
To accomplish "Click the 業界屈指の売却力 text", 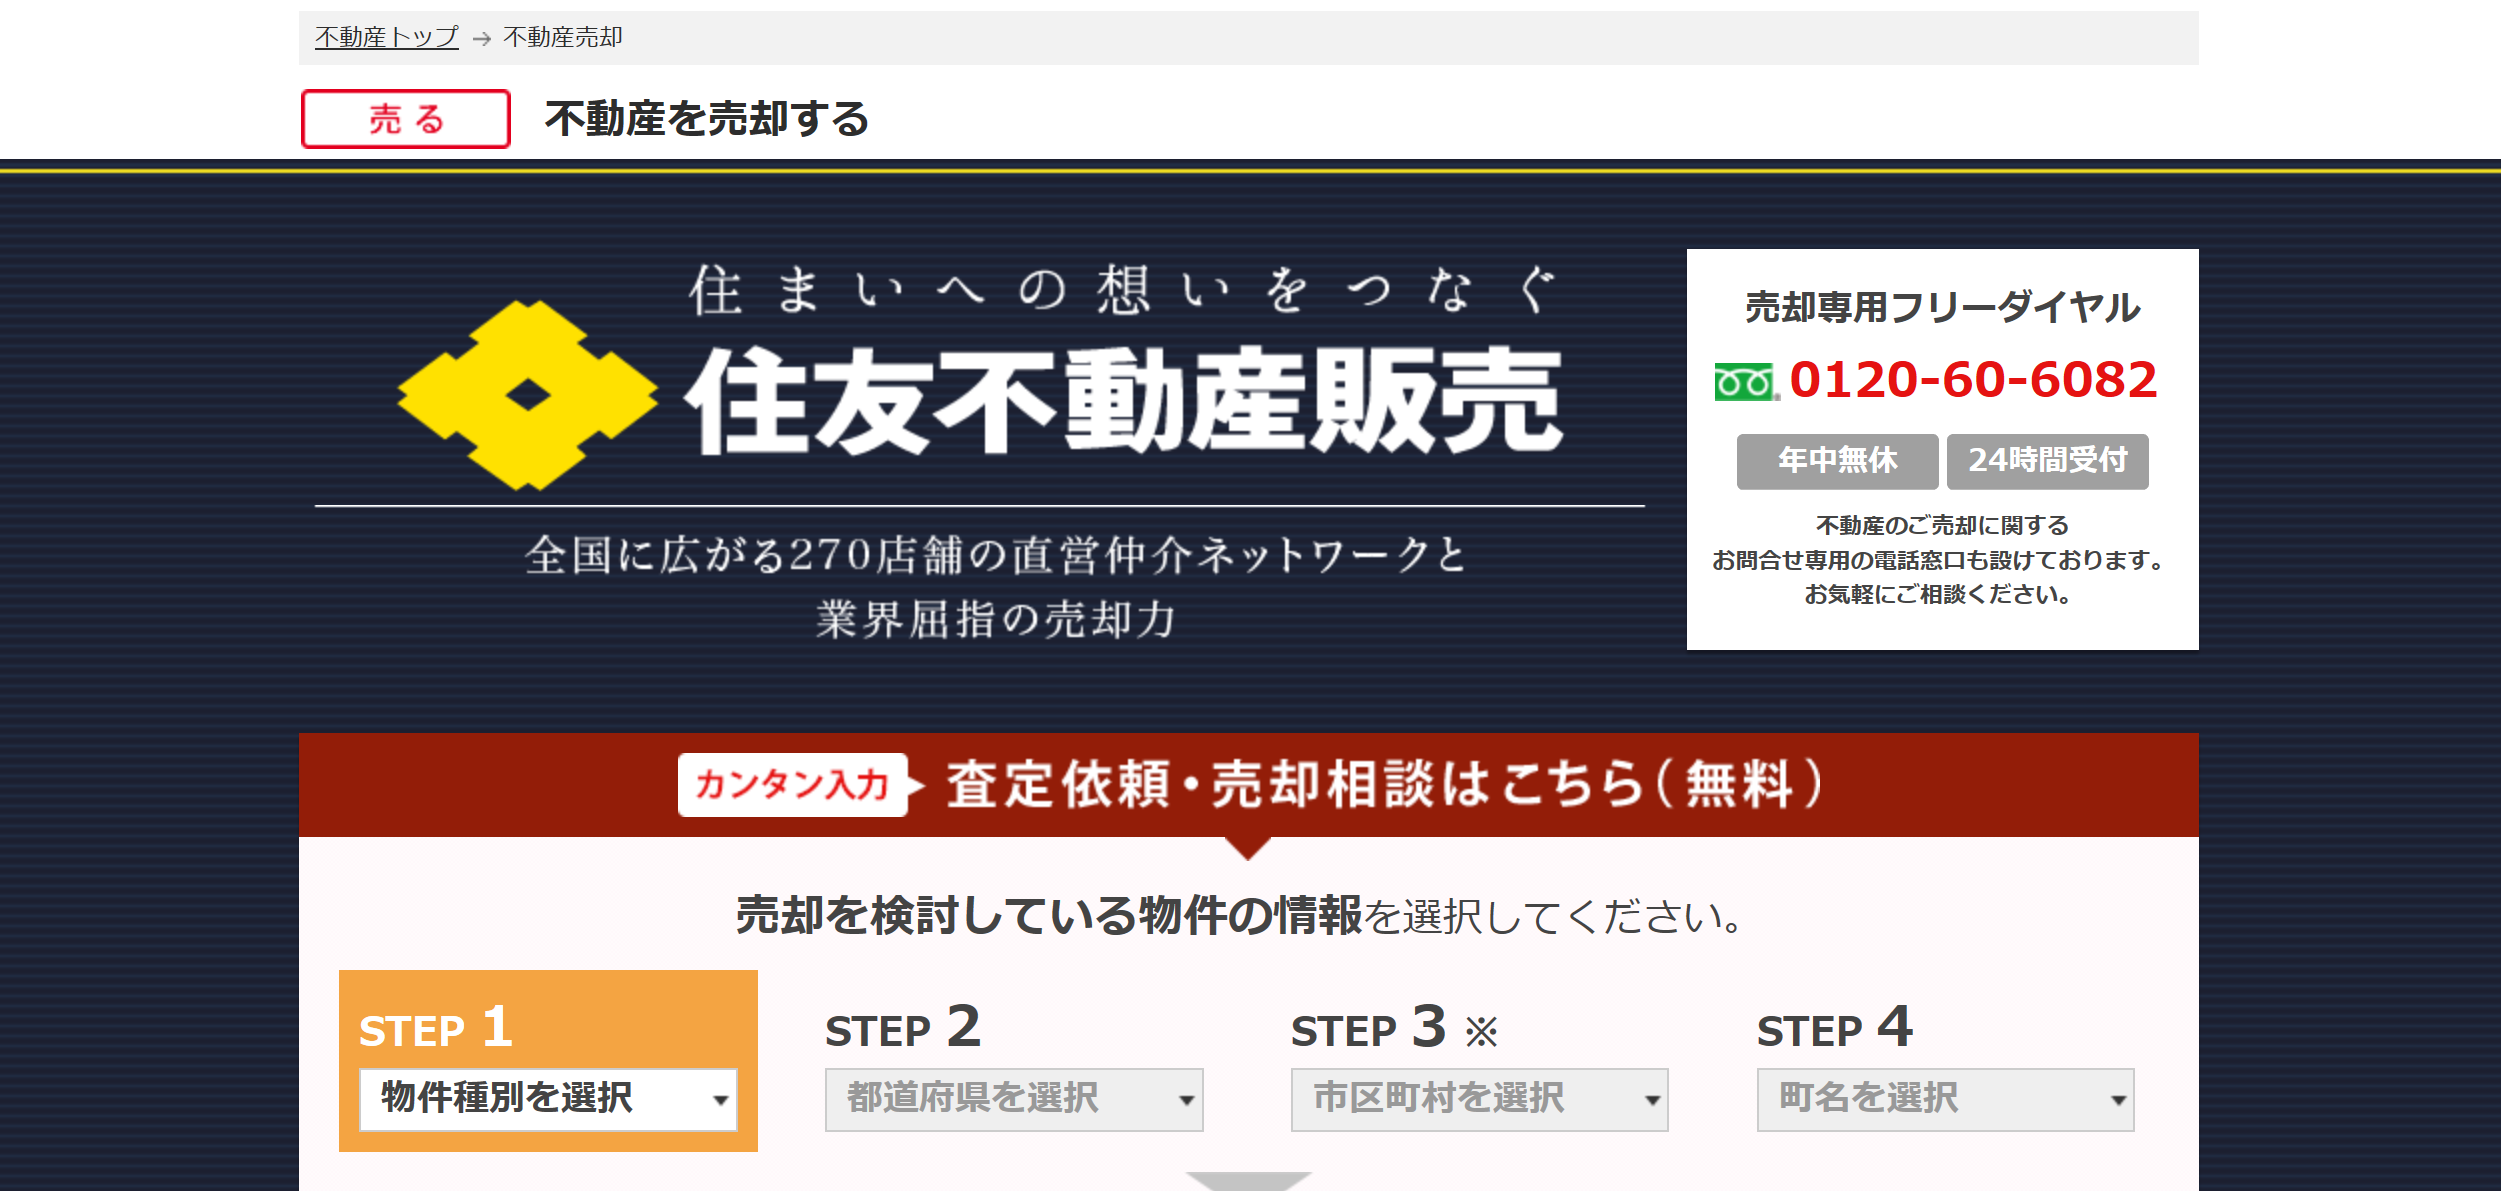I will coord(995,619).
